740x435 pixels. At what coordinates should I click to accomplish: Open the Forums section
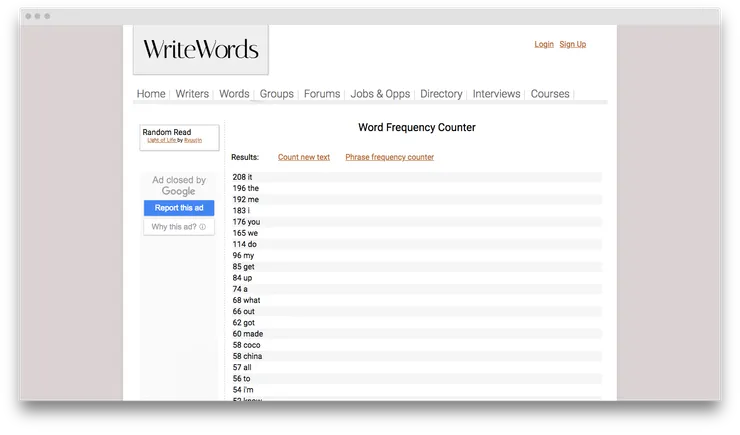(x=322, y=94)
